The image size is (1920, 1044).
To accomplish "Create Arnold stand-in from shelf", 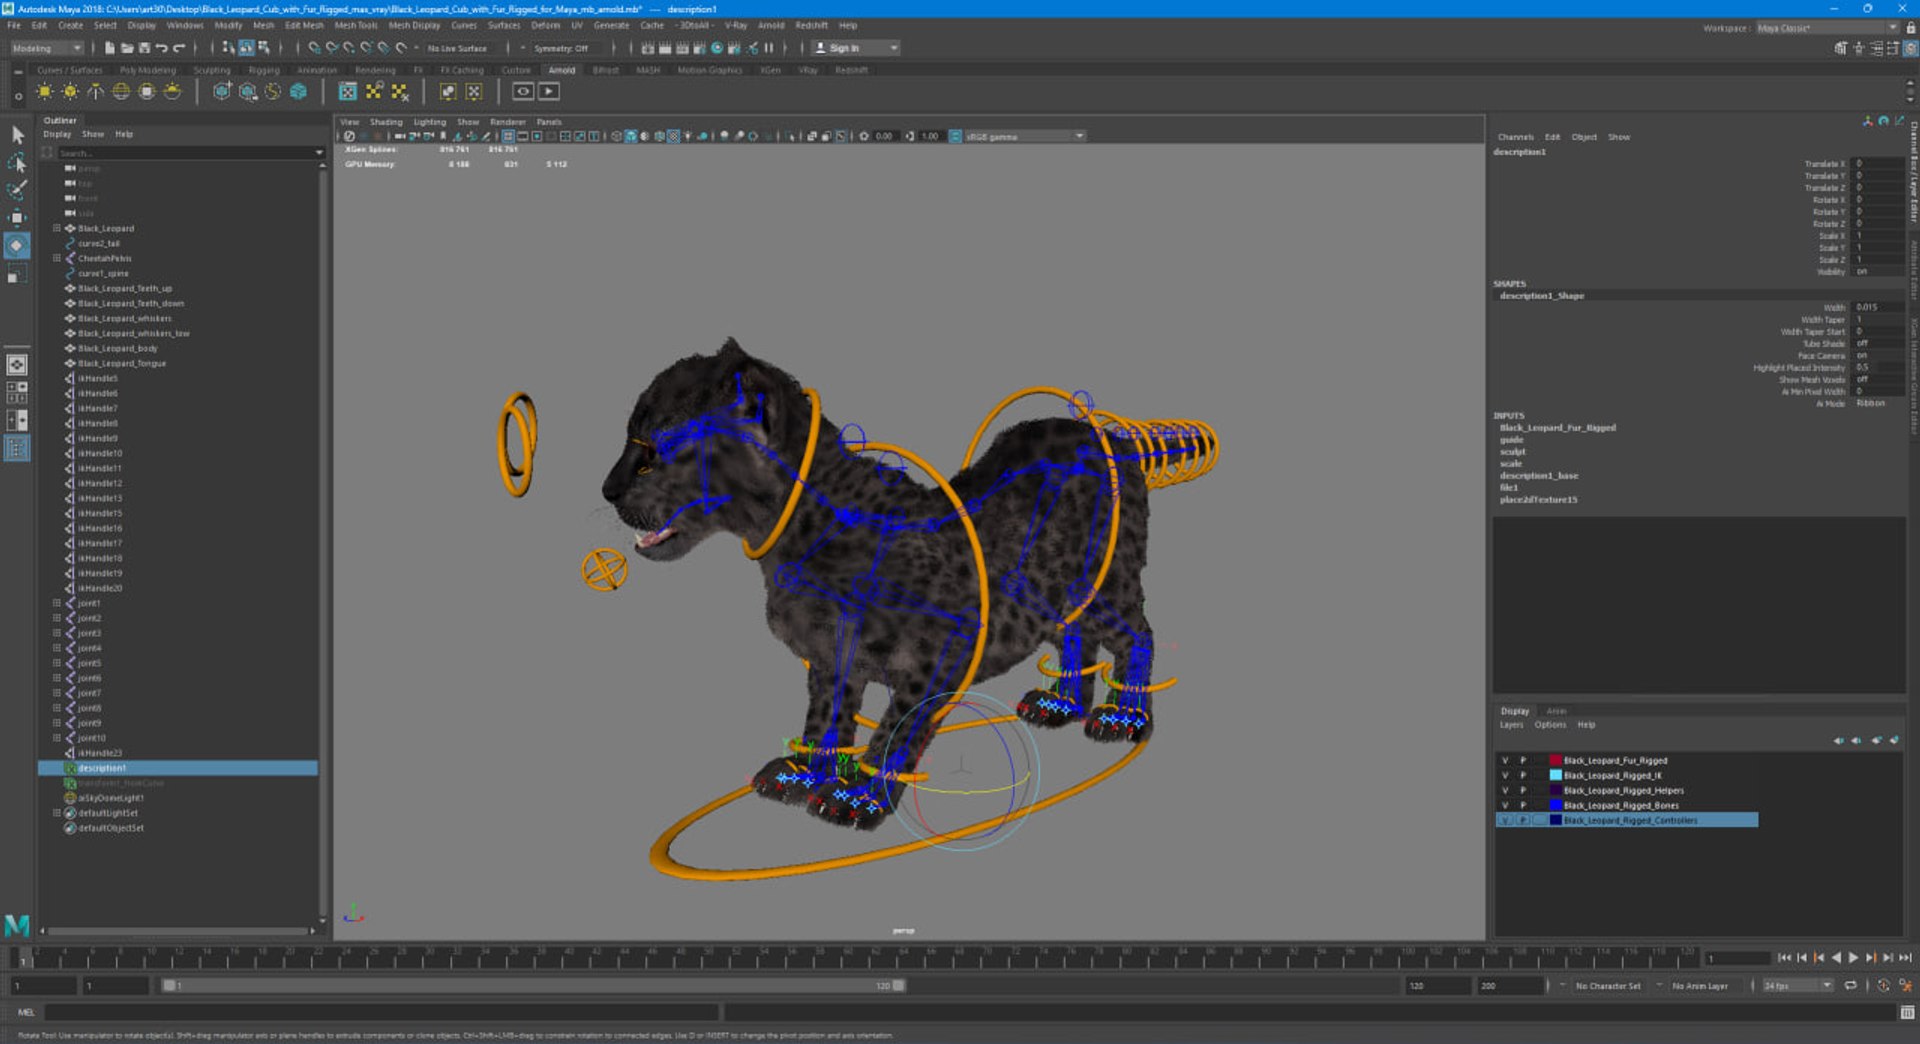I will [222, 92].
